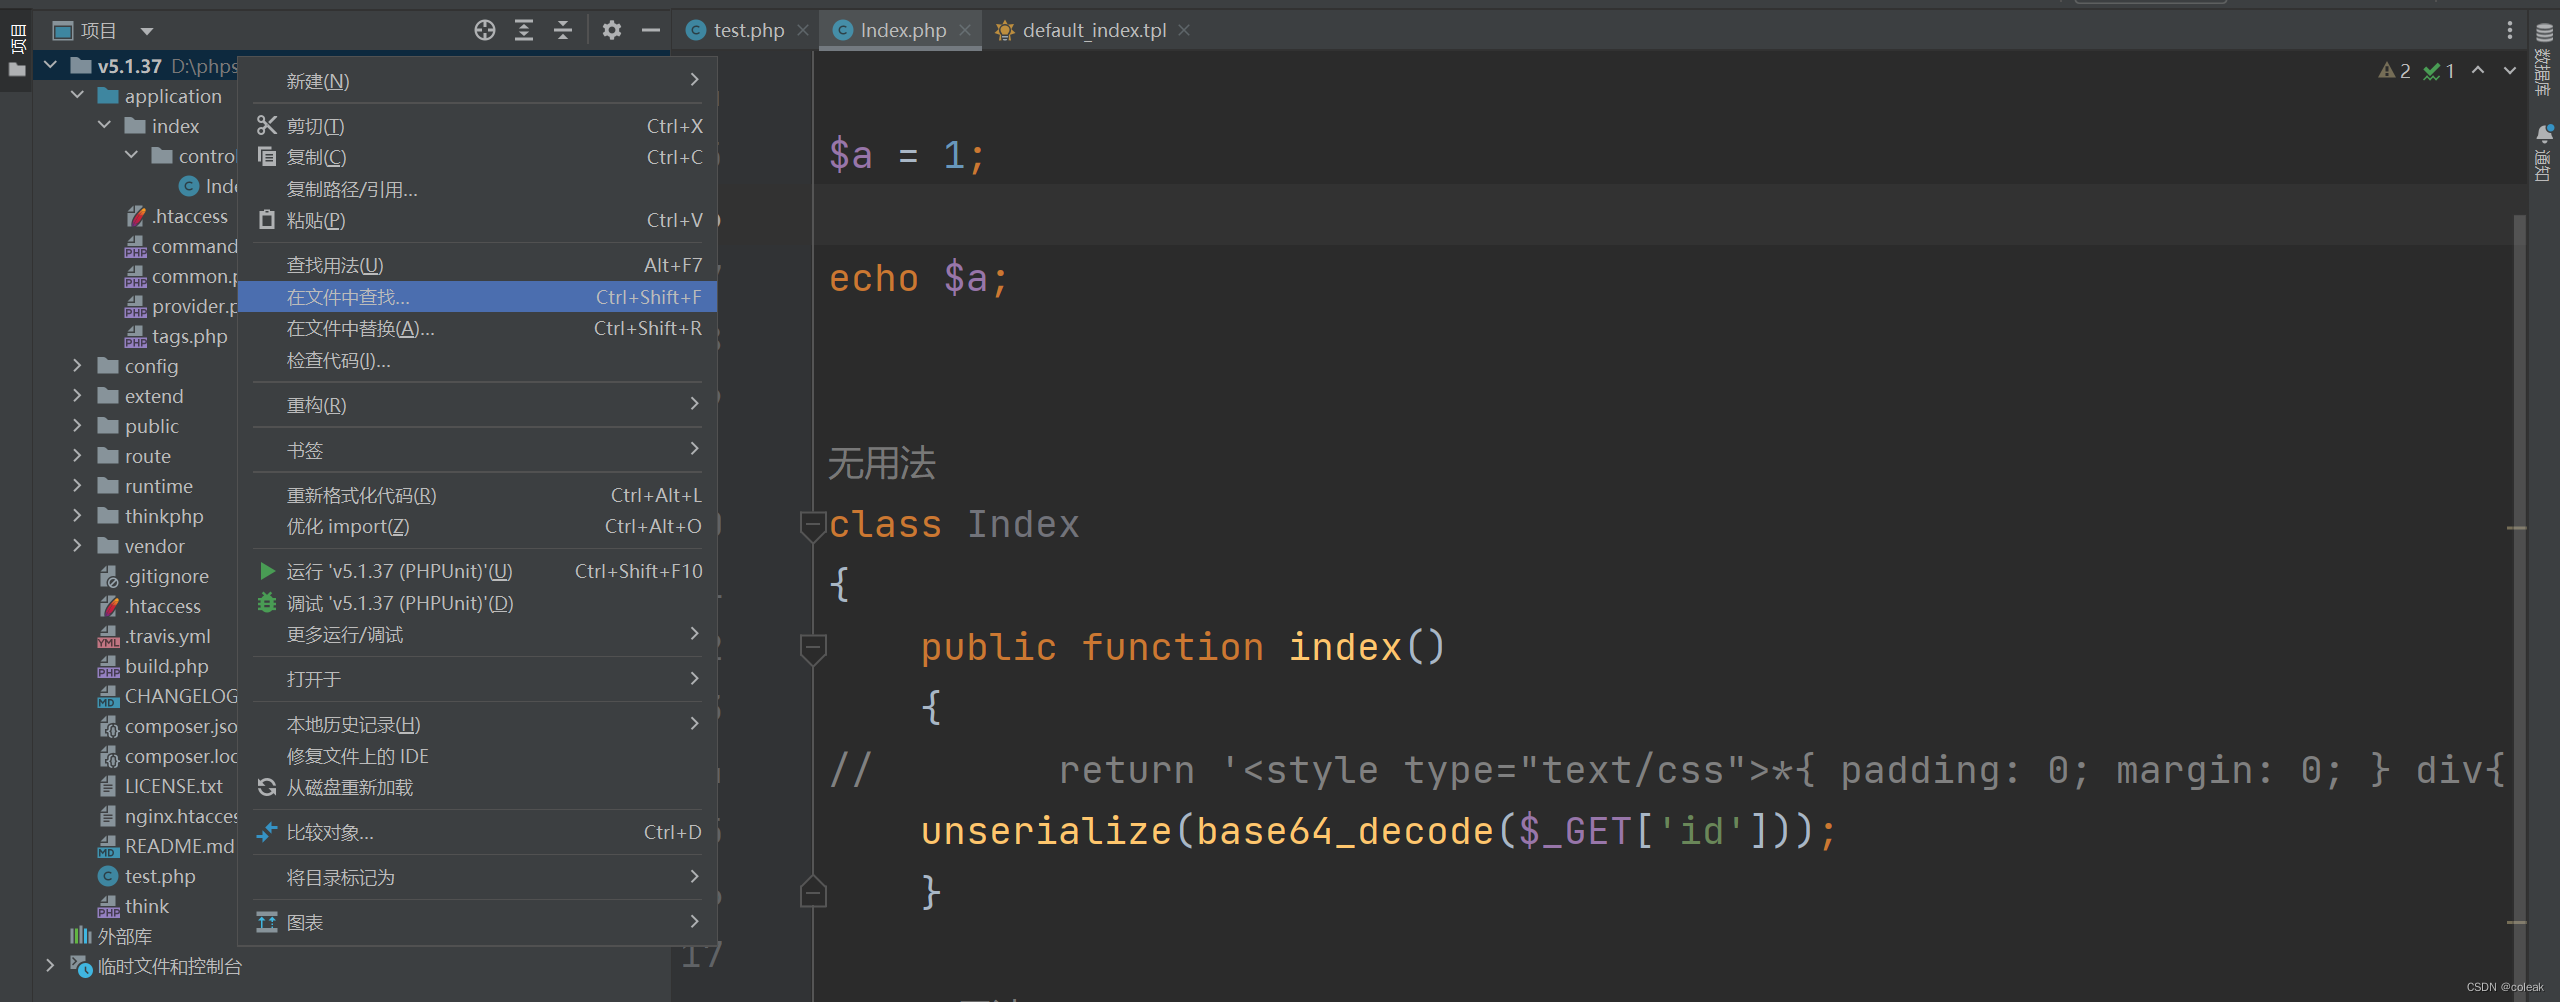The image size is (2560, 1002).
Task: Select 比较对象... menu entry
Action: point(477,832)
